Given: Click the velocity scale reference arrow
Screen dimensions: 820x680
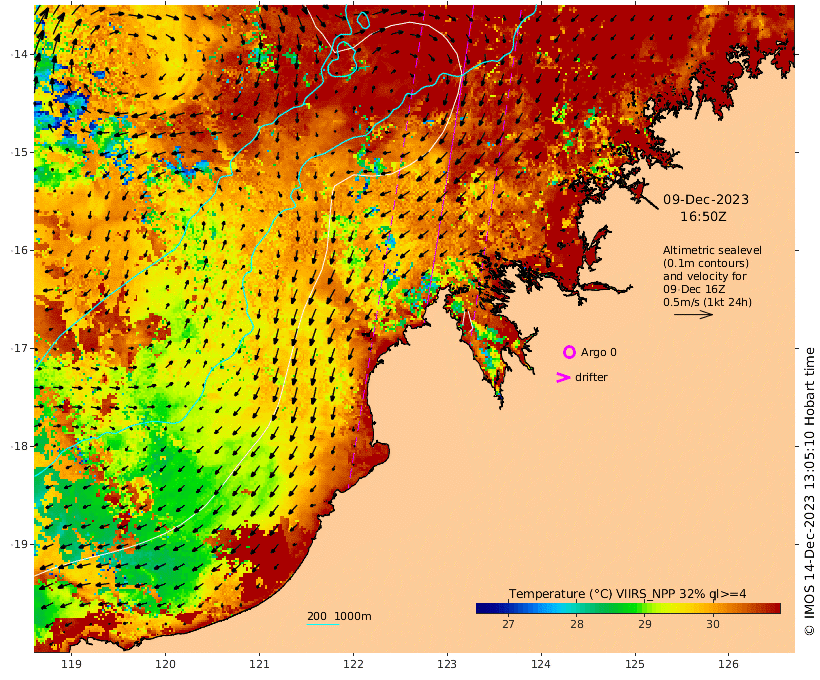Looking at the screenshot, I should click(x=693, y=314).
